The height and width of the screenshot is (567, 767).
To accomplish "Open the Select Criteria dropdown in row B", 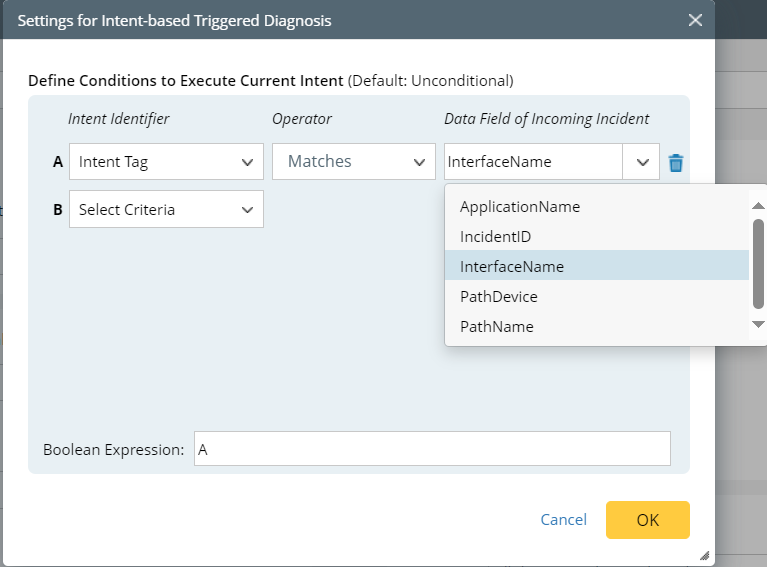I will [166, 209].
